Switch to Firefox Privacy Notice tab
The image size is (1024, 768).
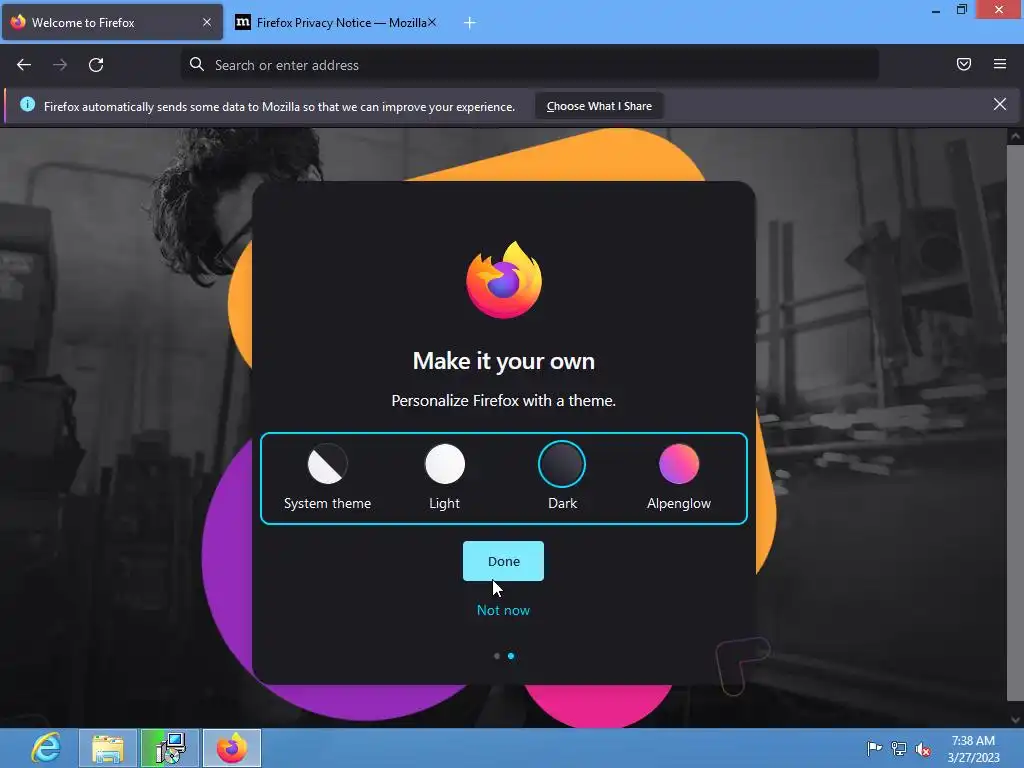tap(336, 22)
